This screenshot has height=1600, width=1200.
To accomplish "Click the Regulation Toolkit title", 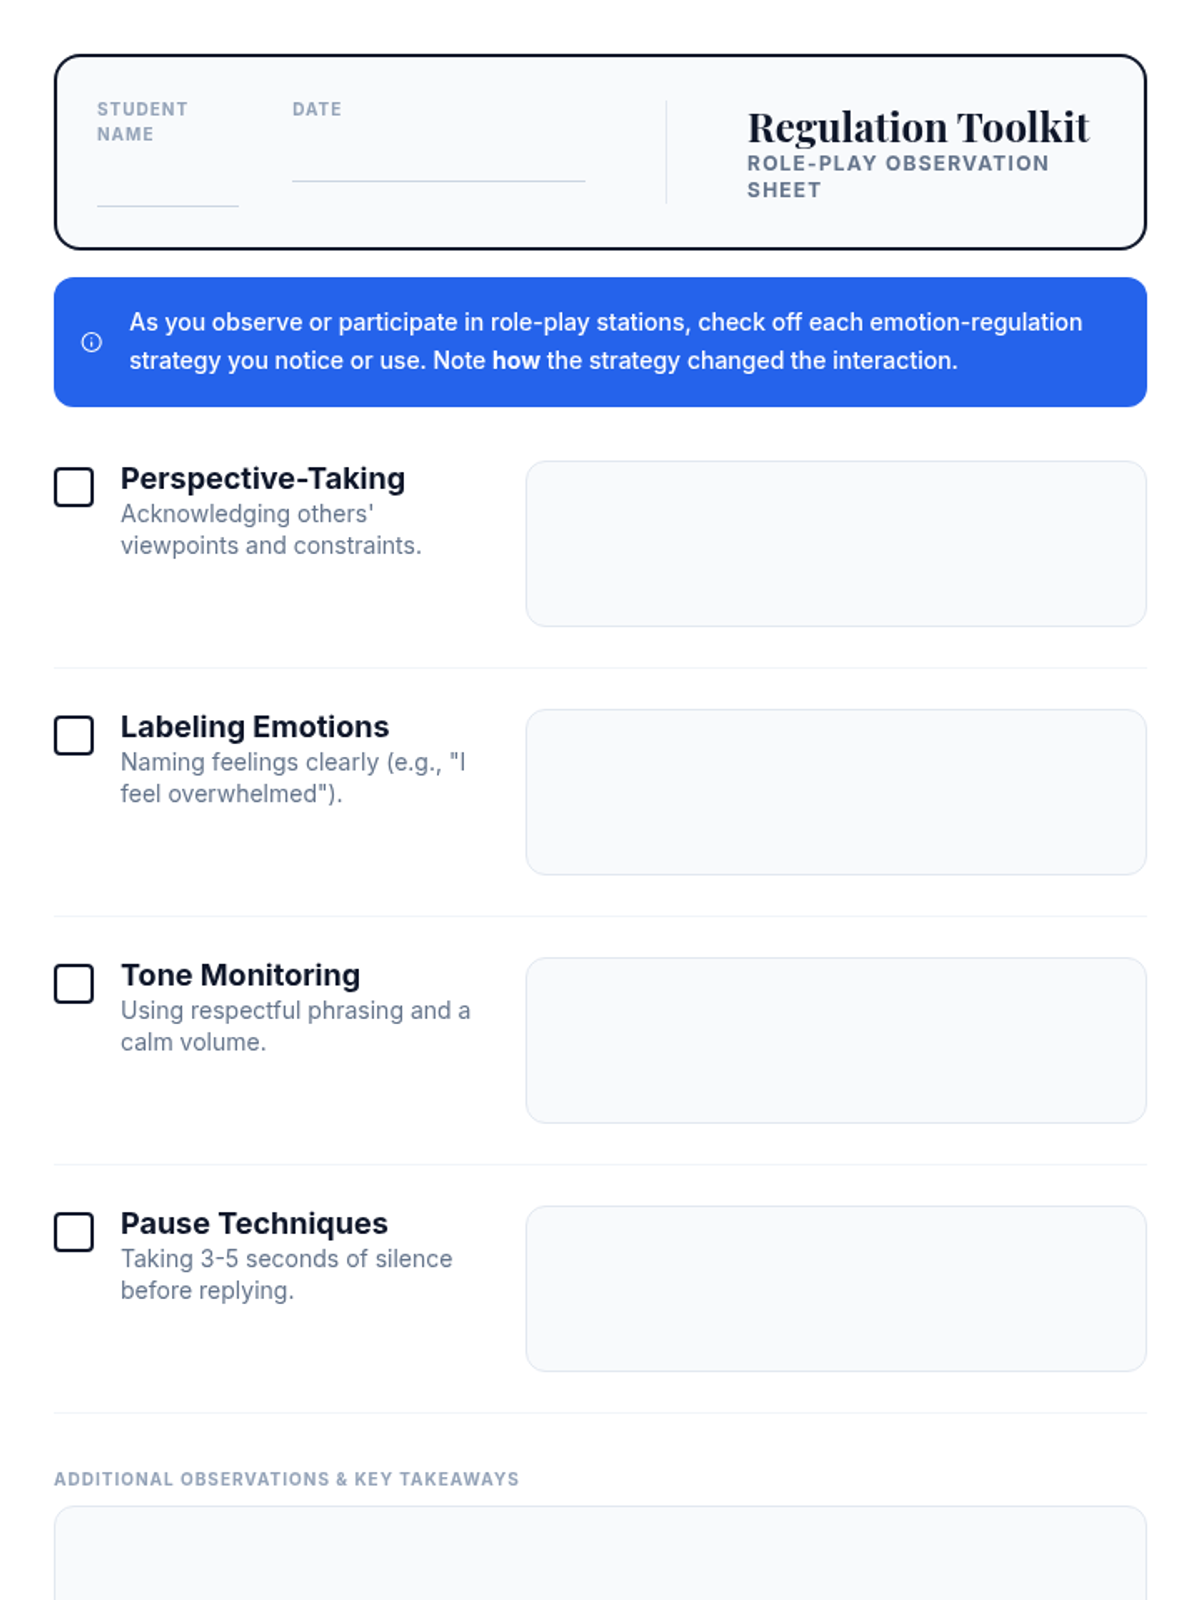I will pyautogui.click(x=918, y=128).
